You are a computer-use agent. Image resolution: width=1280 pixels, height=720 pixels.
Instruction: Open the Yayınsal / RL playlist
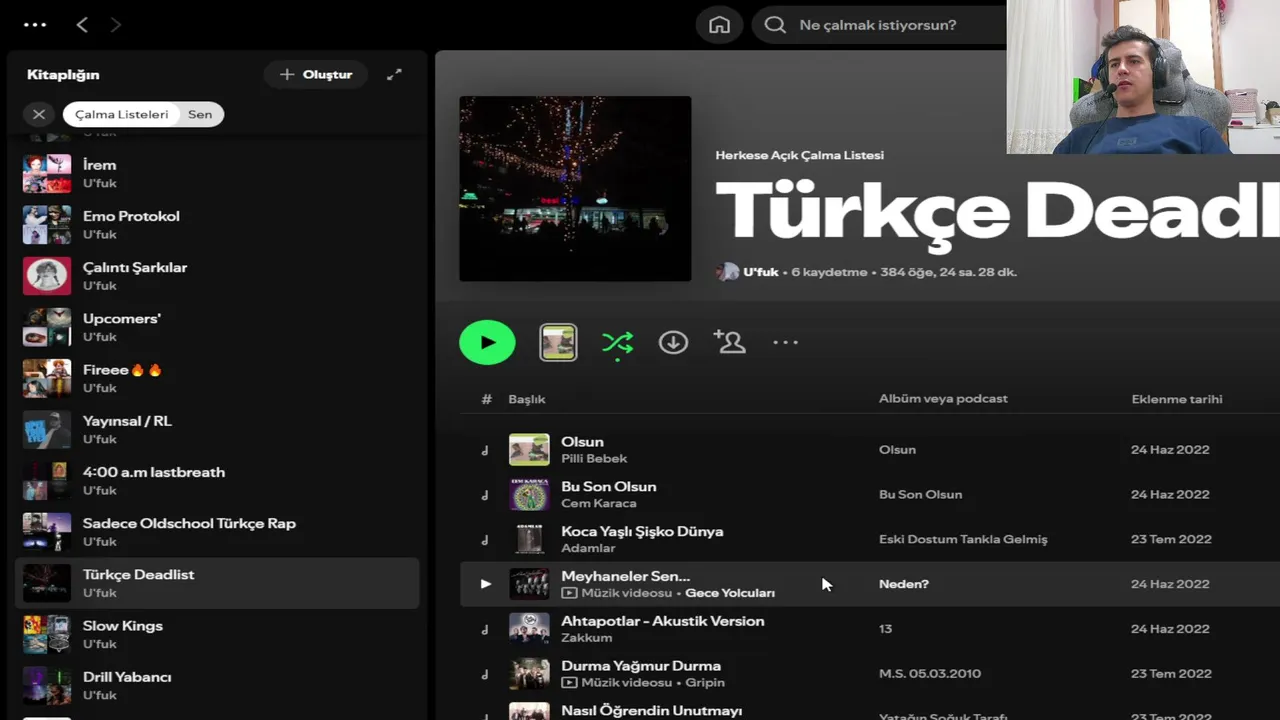pos(217,429)
